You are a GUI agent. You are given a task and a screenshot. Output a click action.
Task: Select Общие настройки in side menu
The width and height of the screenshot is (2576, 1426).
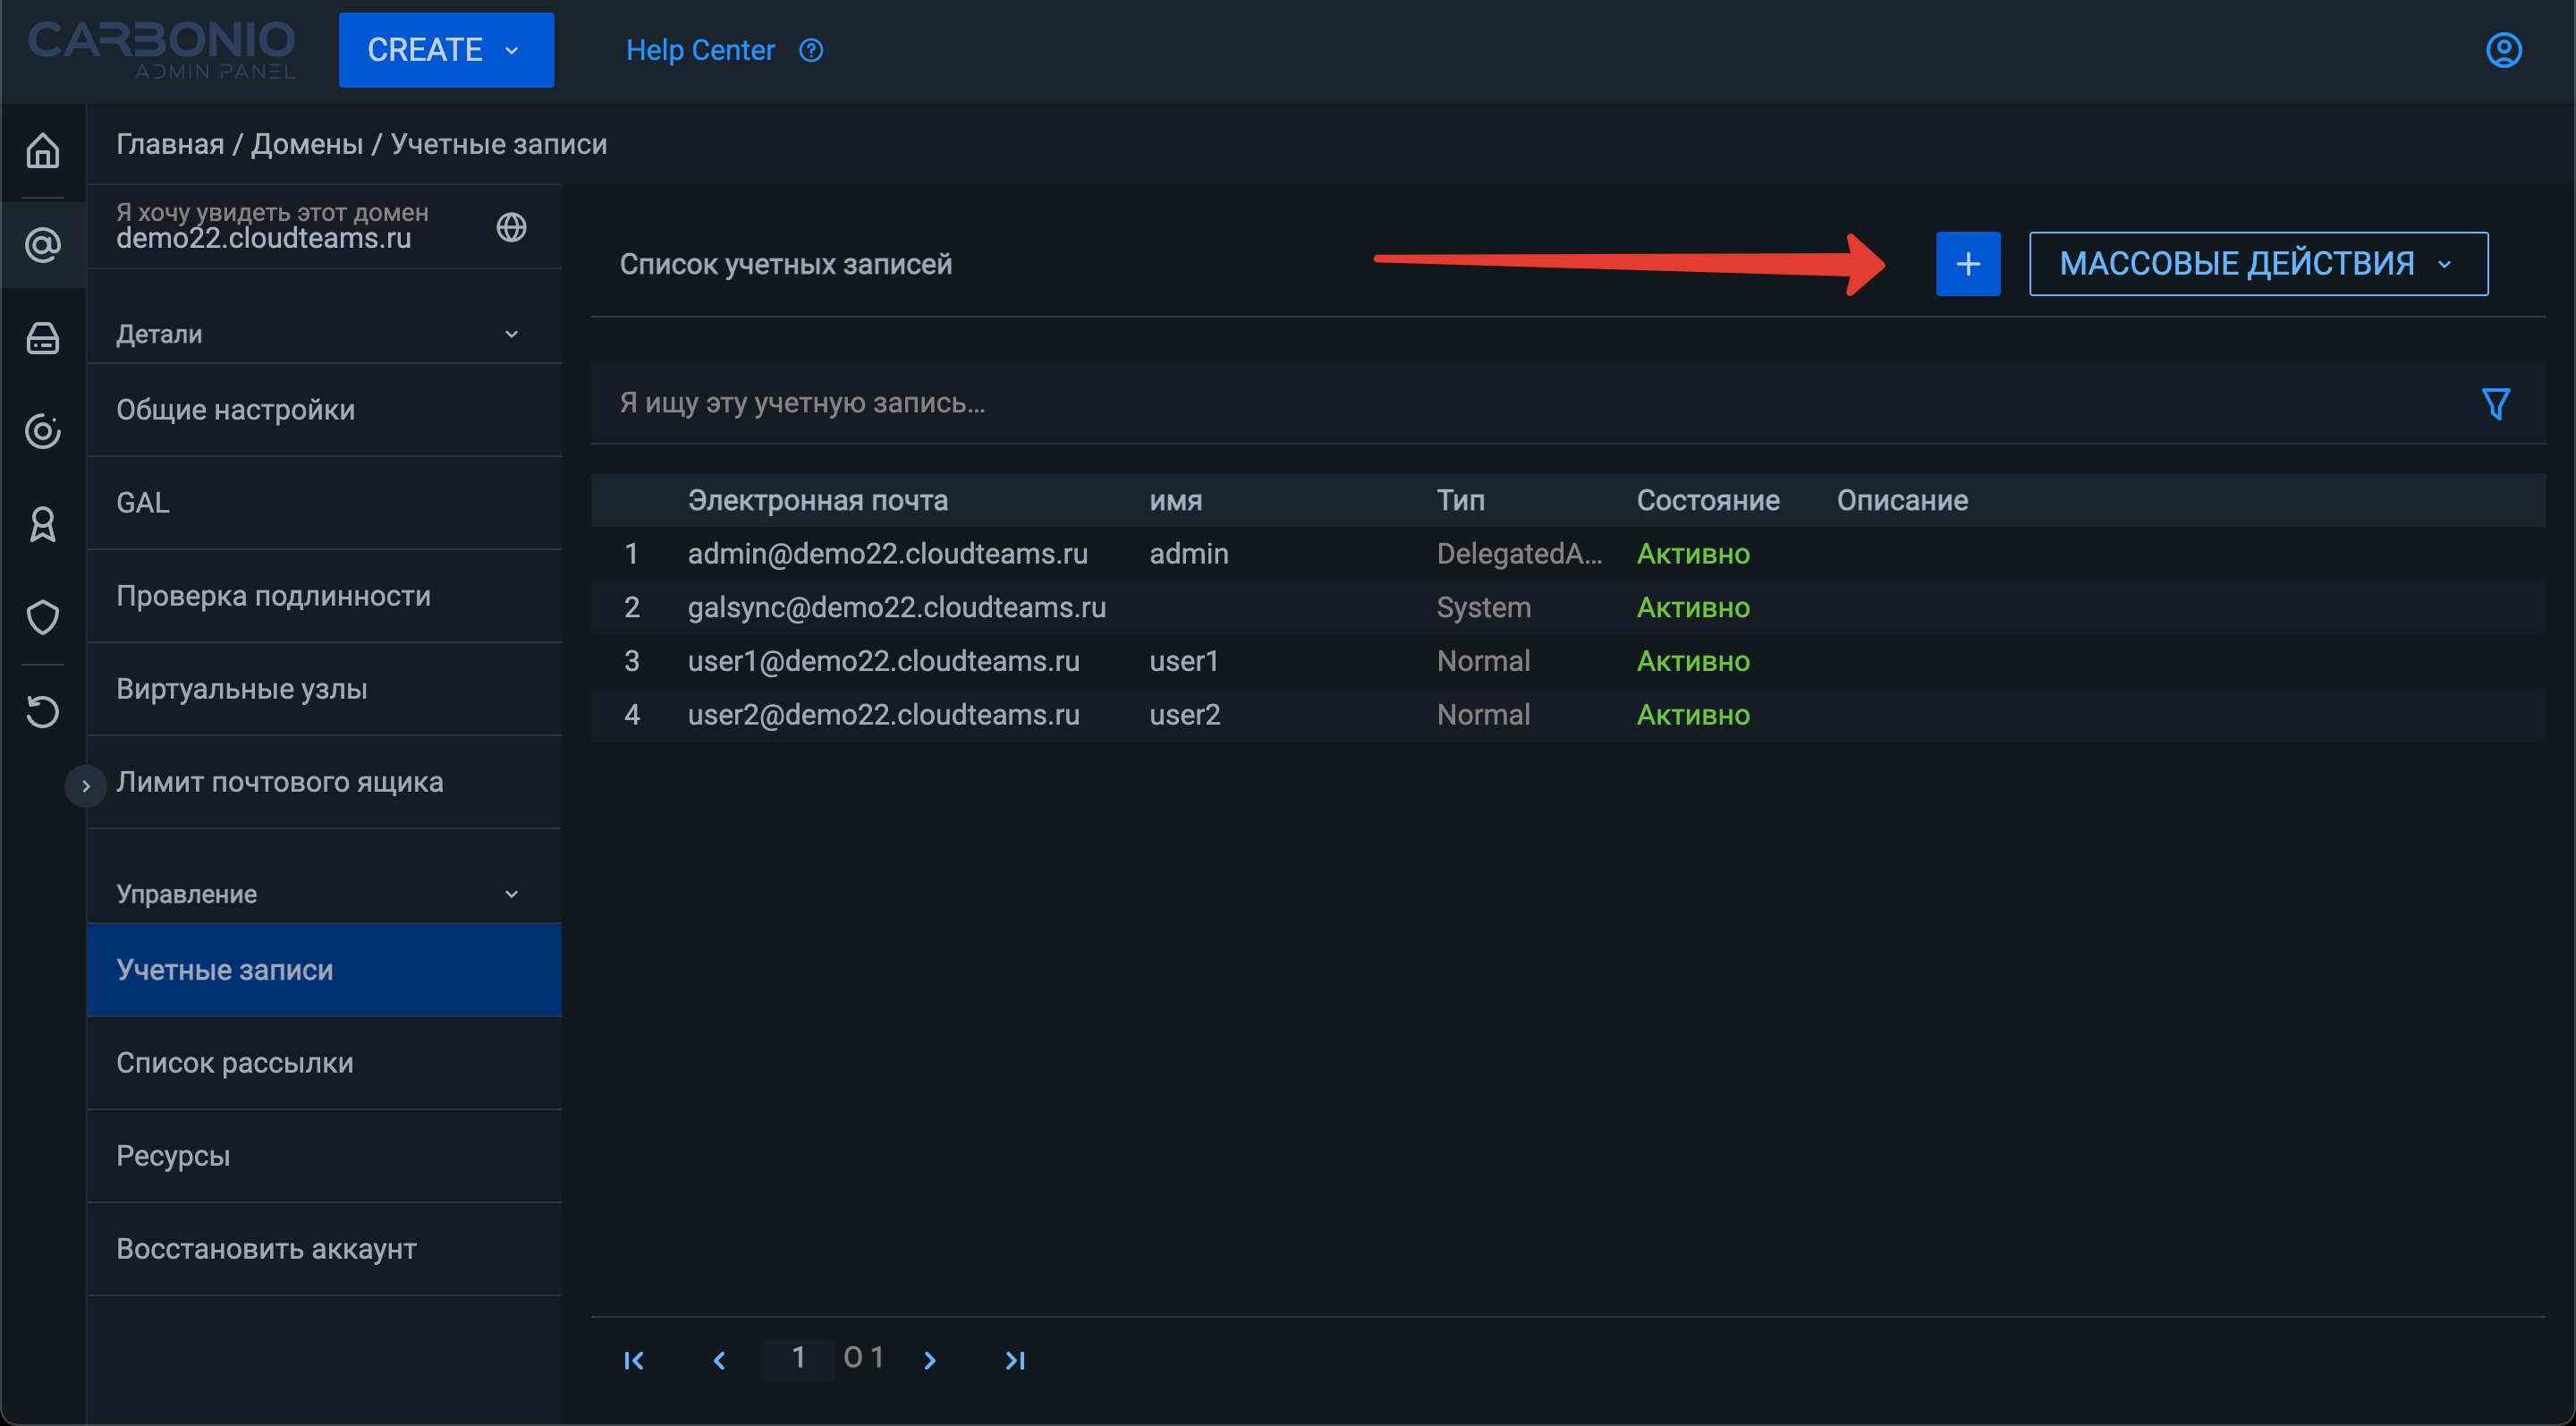pos(235,410)
